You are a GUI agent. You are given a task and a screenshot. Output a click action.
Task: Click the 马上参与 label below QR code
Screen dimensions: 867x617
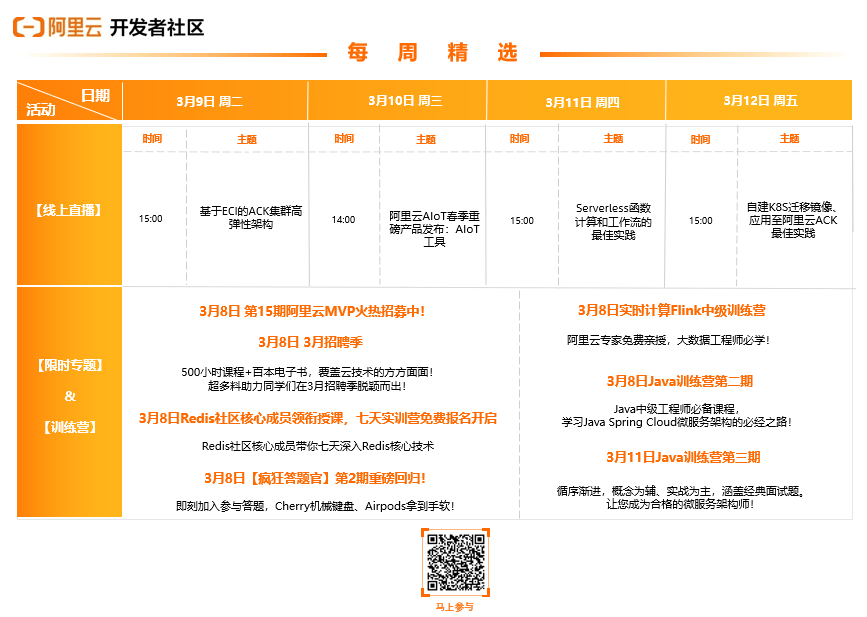[455, 607]
